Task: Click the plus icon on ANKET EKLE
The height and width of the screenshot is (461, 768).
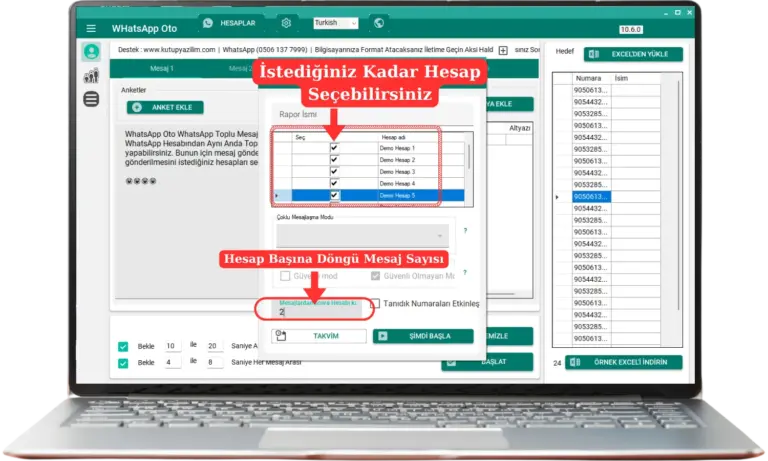Action: [137, 107]
